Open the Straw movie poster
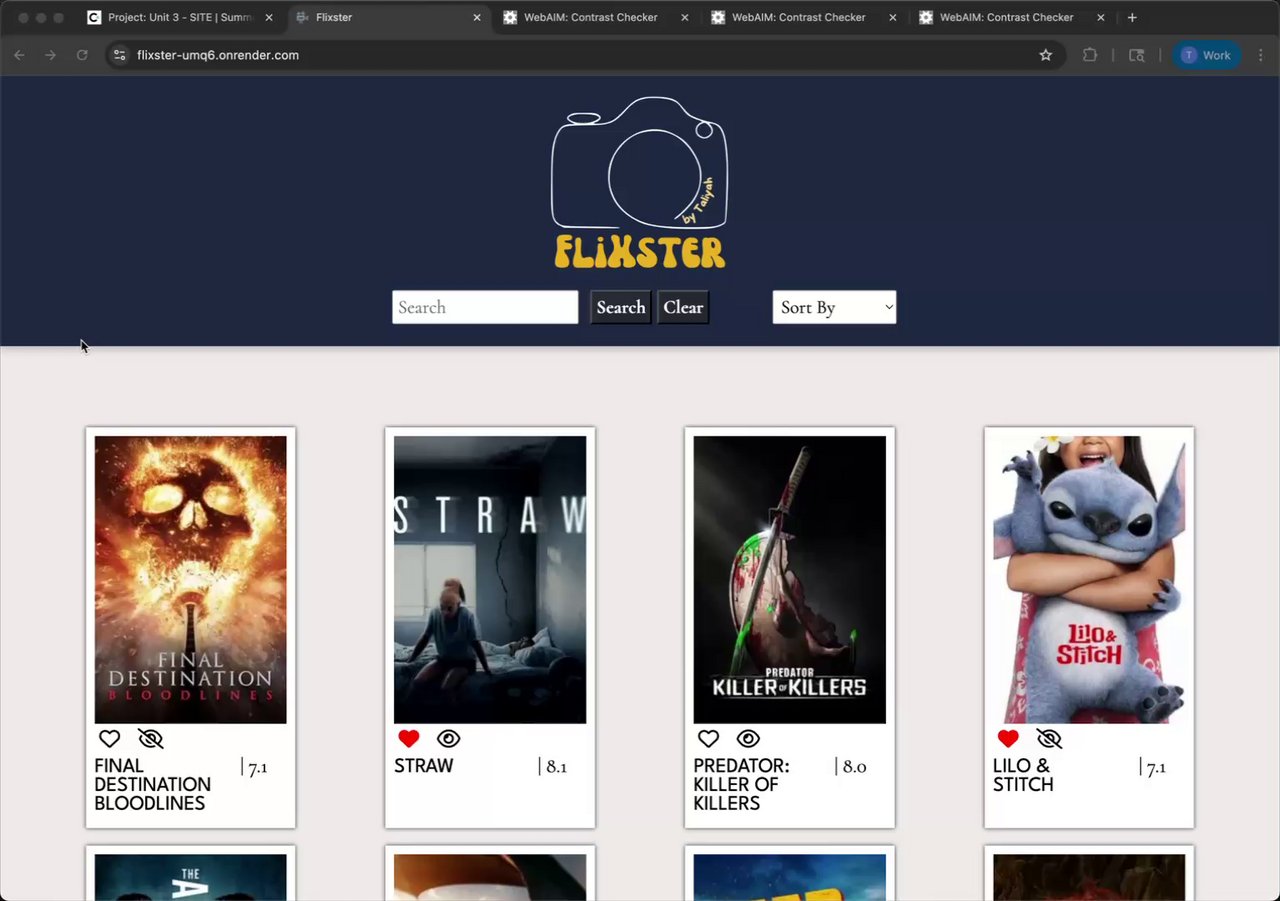1280x901 pixels. [x=490, y=580]
